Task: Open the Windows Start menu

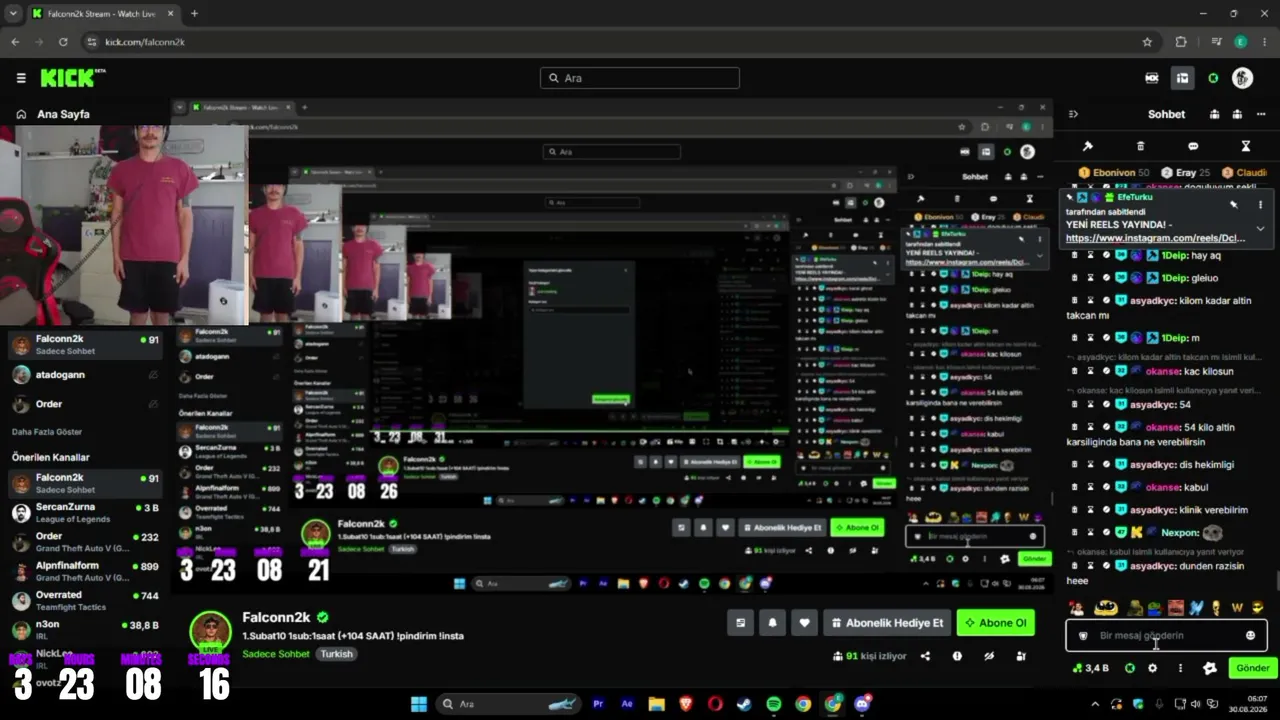Action: pyautogui.click(x=419, y=704)
